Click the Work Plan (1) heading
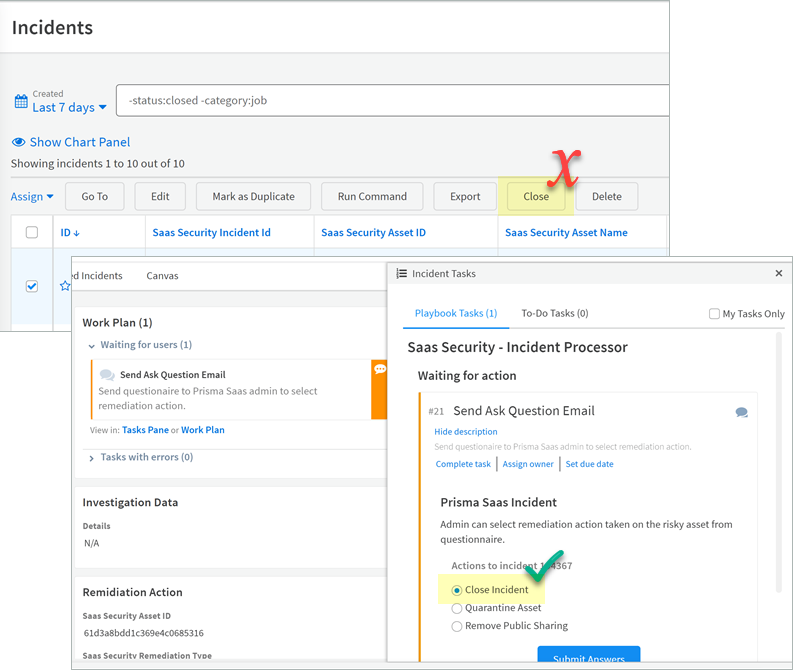 tap(117, 323)
